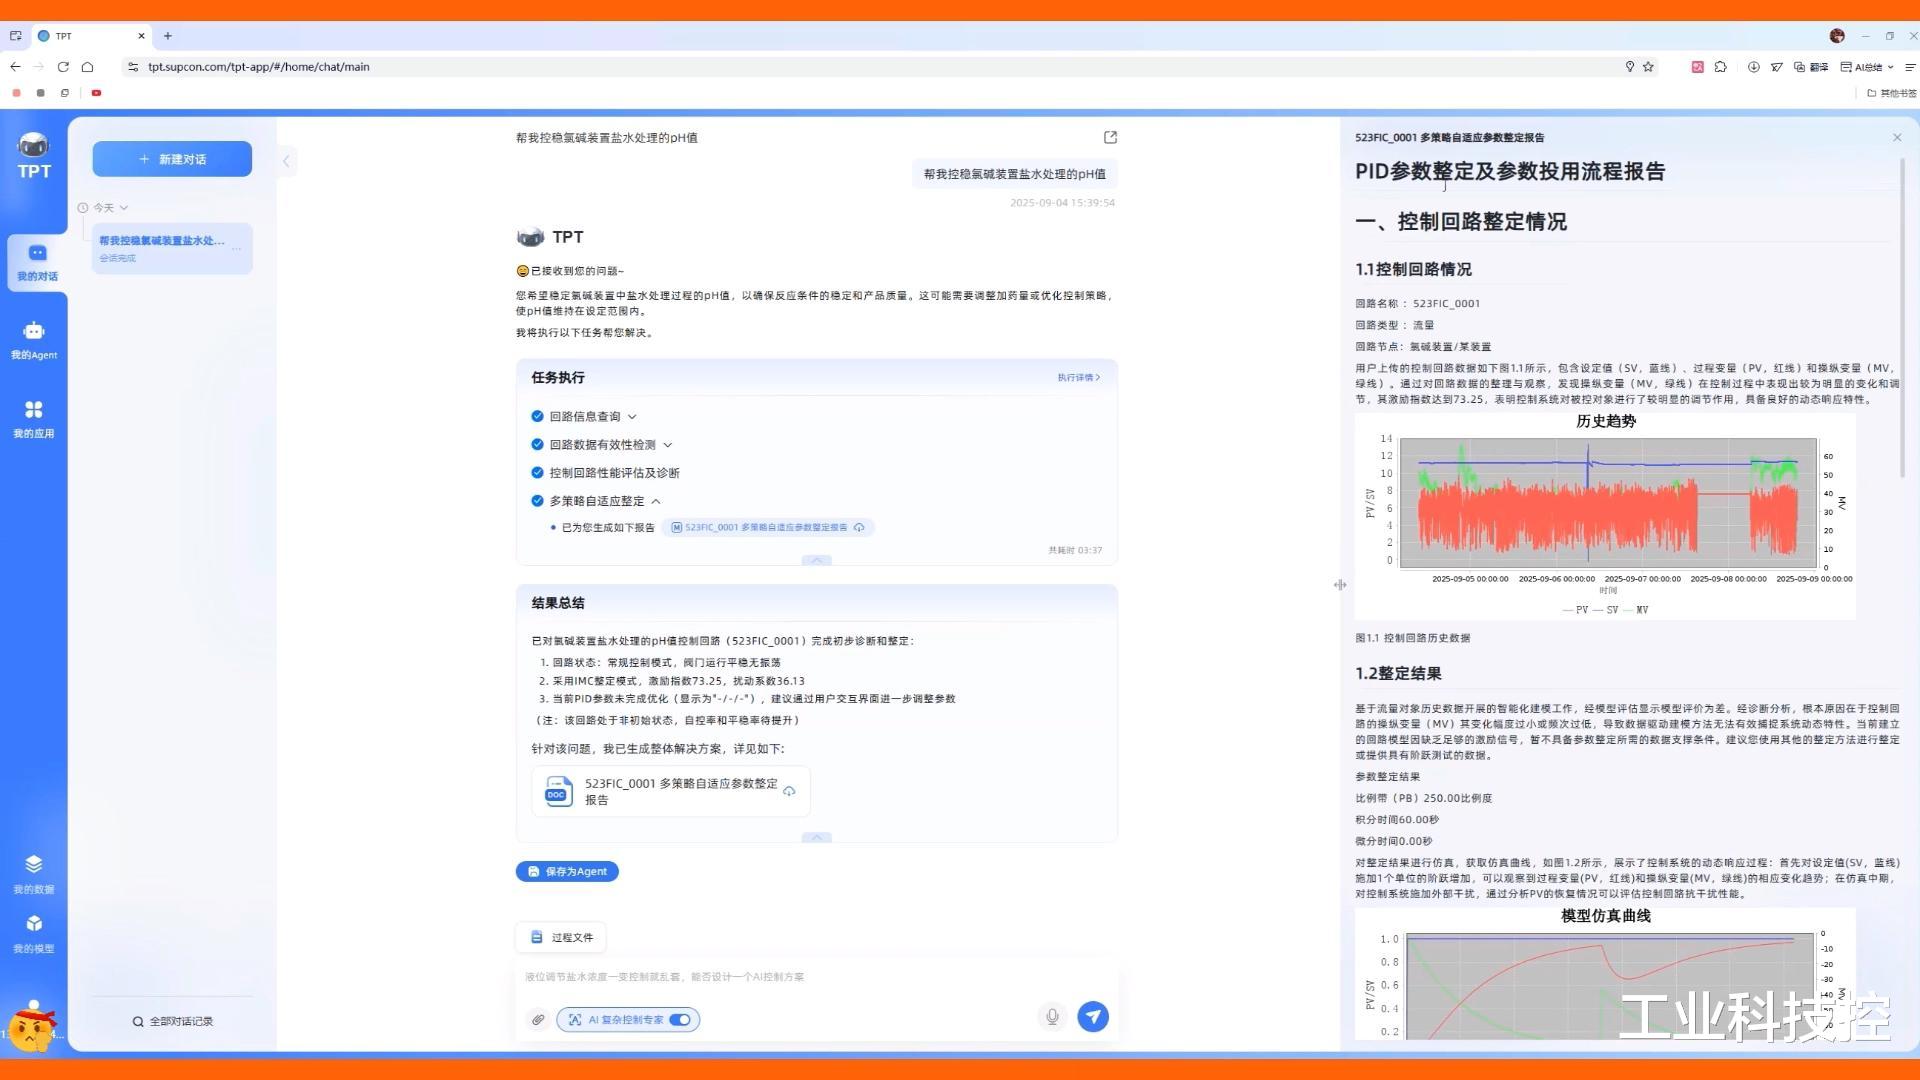This screenshot has width=1920, height=1080.
Task: Click the microphone voice input icon
Action: [1052, 1017]
